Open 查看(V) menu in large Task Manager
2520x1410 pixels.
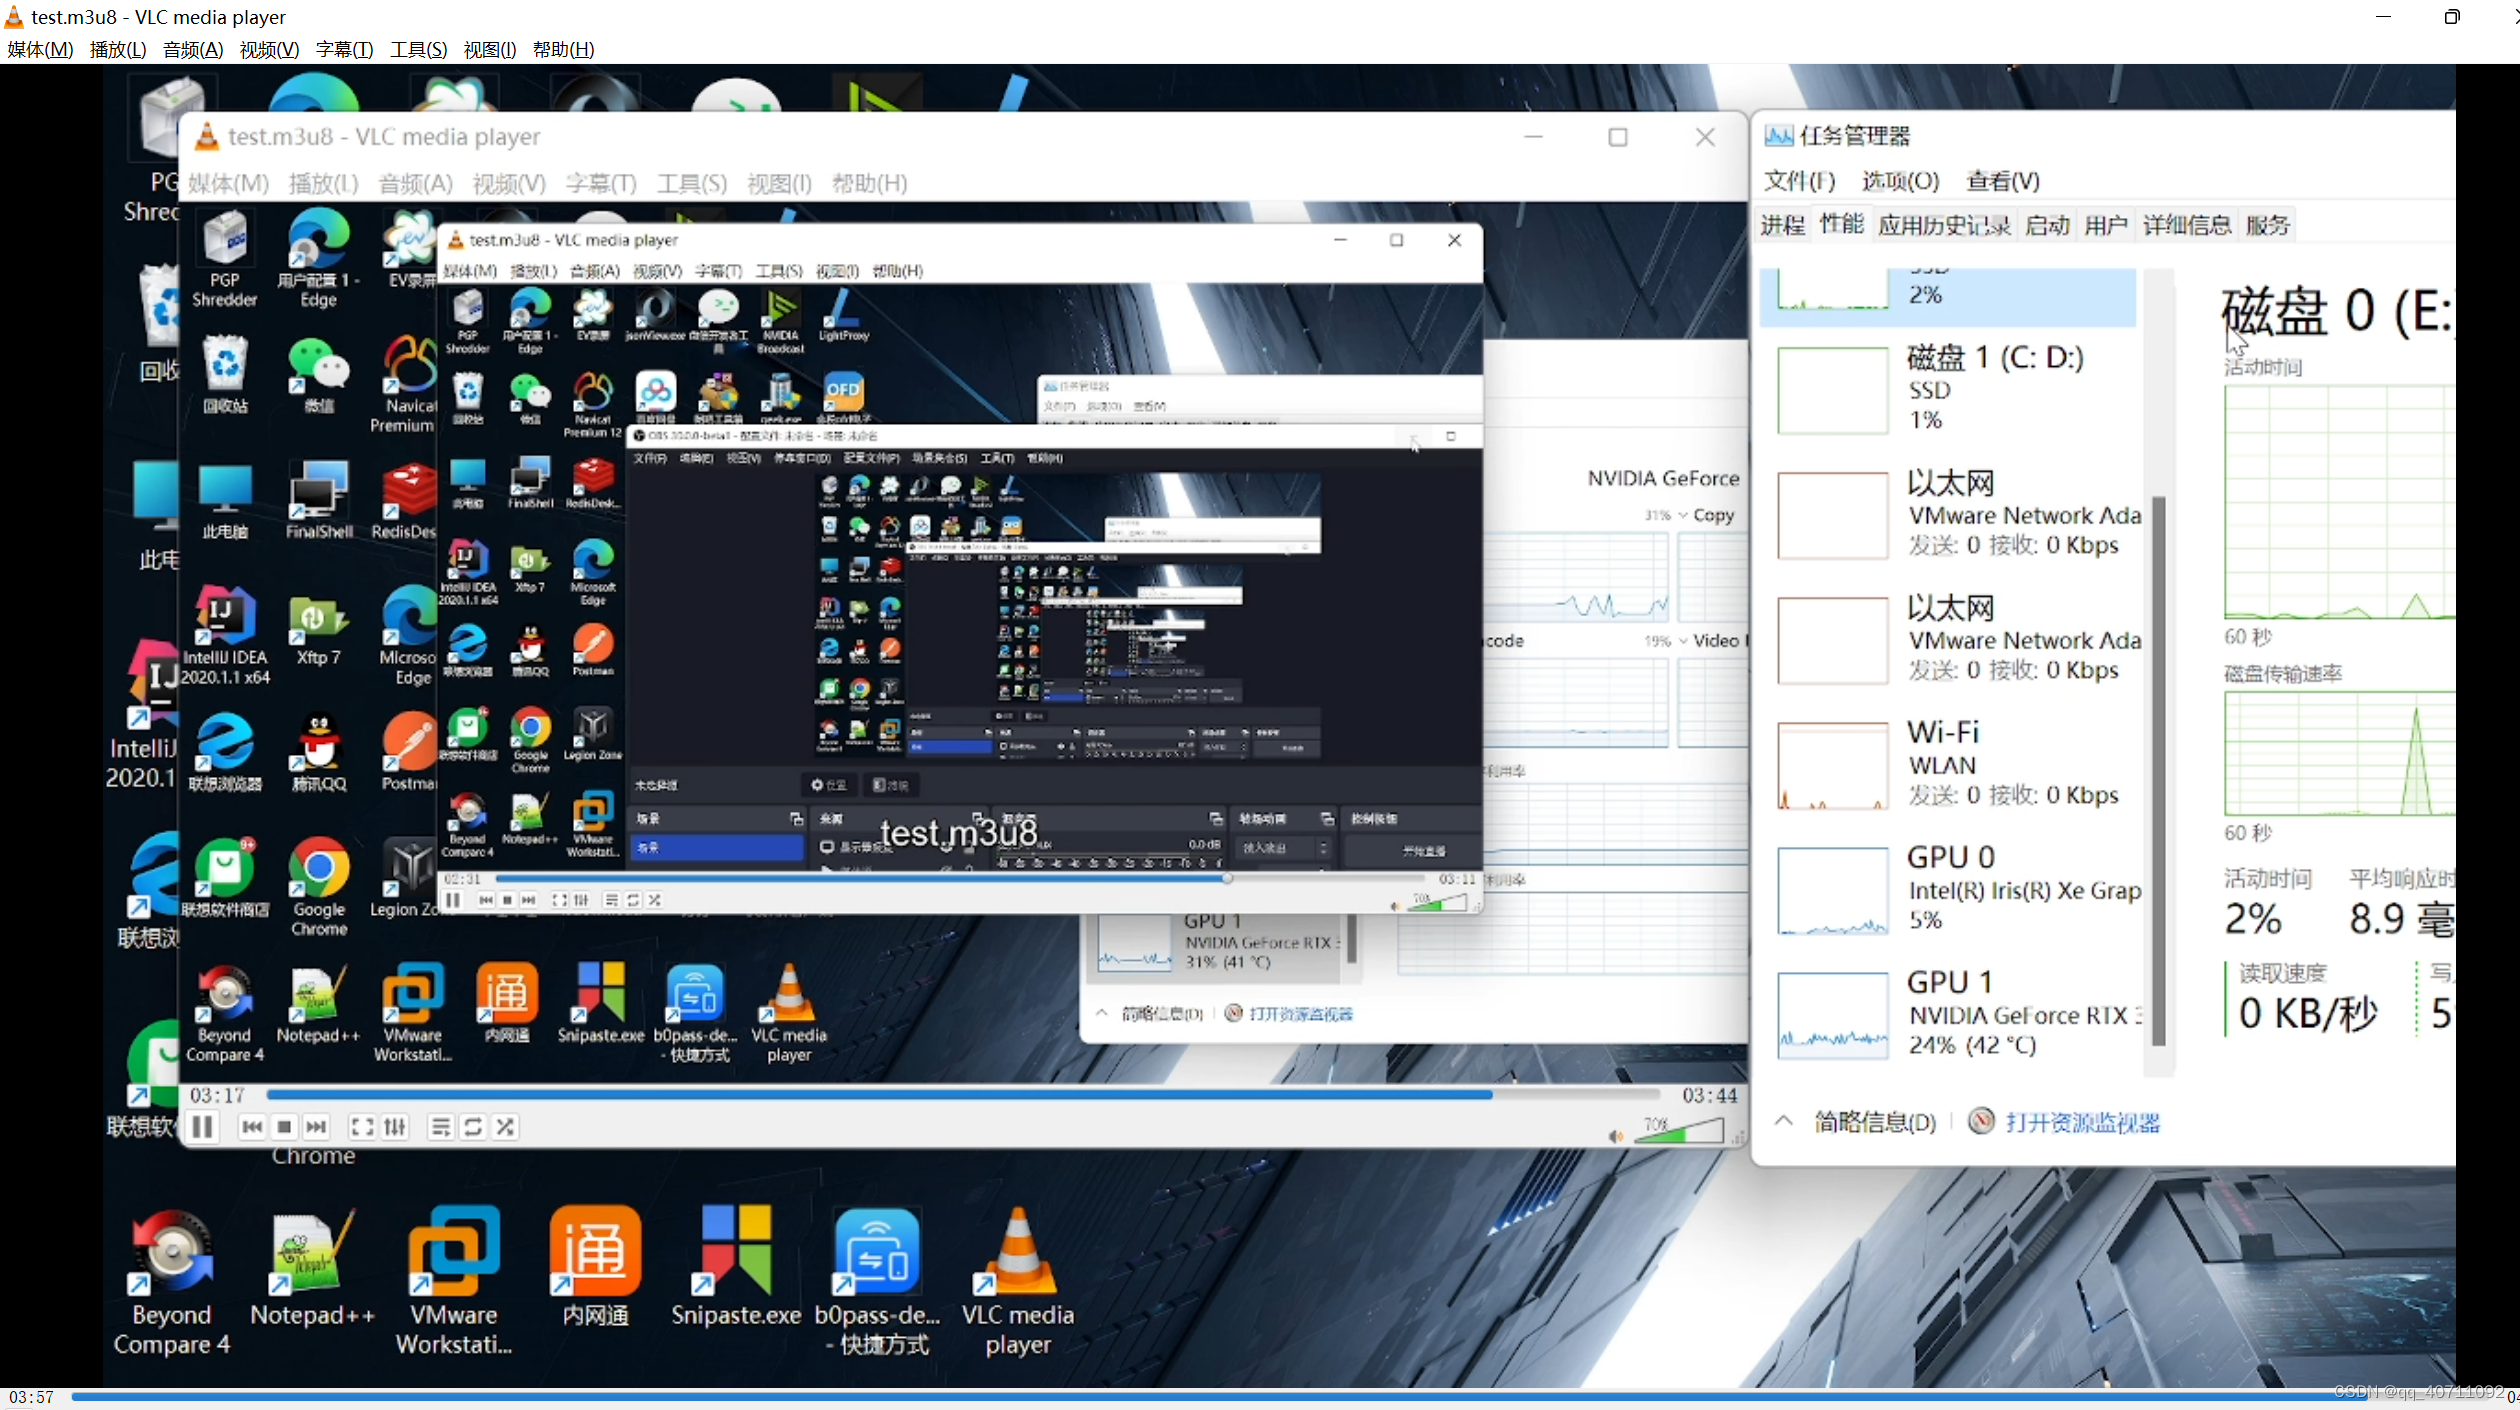click(2002, 181)
